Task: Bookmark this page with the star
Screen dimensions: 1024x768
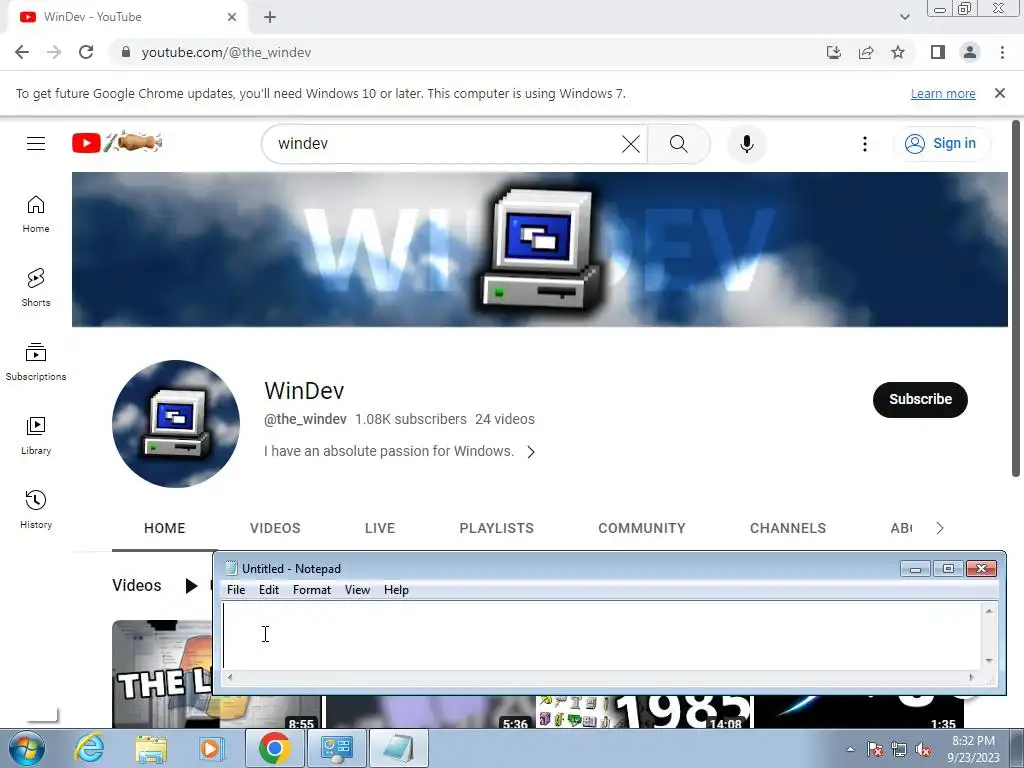Action: tap(898, 52)
